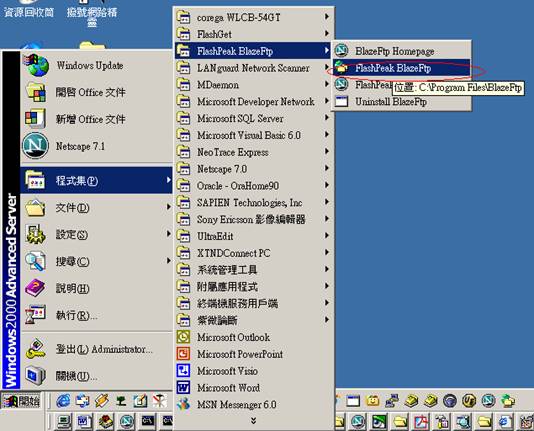Launch Microsoft PowerPoint
Viewport: 534px width, 431px height.
click(253, 354)
